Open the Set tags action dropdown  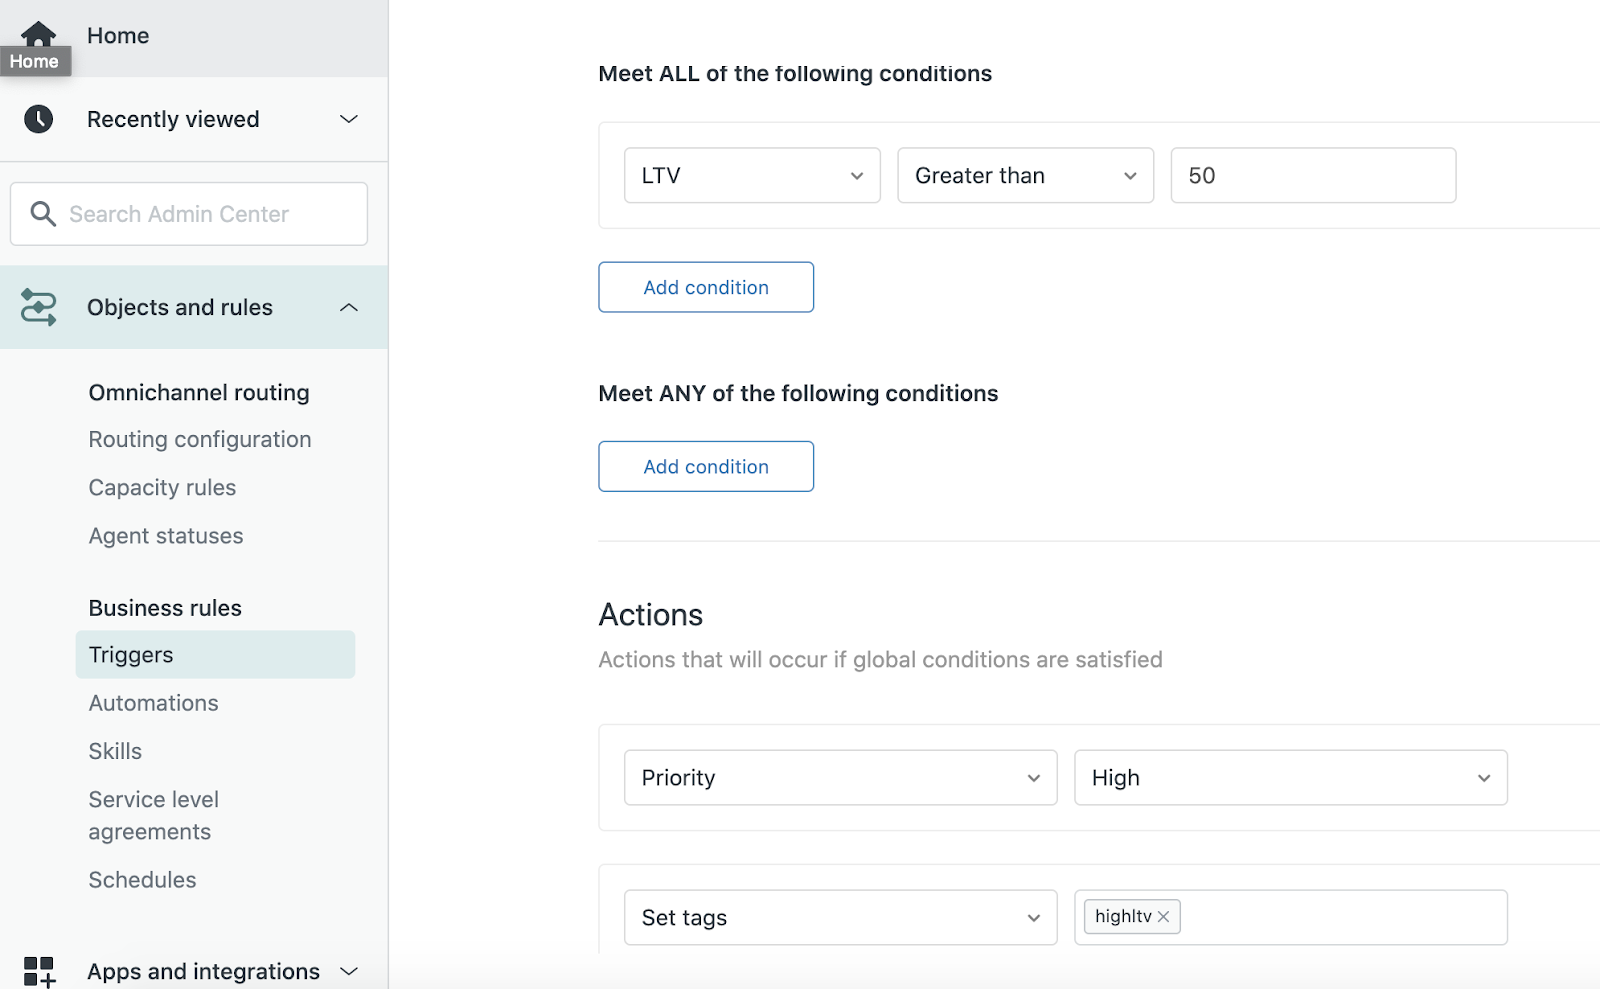pyautogui.click(x=840, y=917)
